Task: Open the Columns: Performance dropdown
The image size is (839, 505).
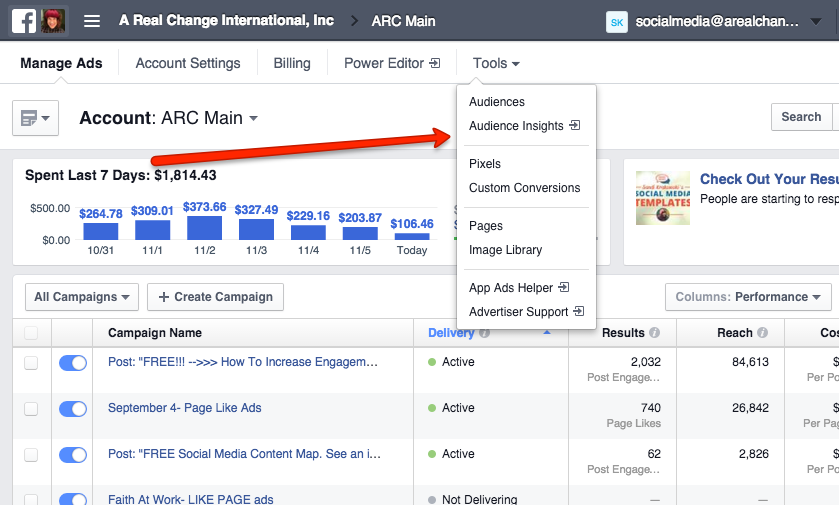Action: 747,297
